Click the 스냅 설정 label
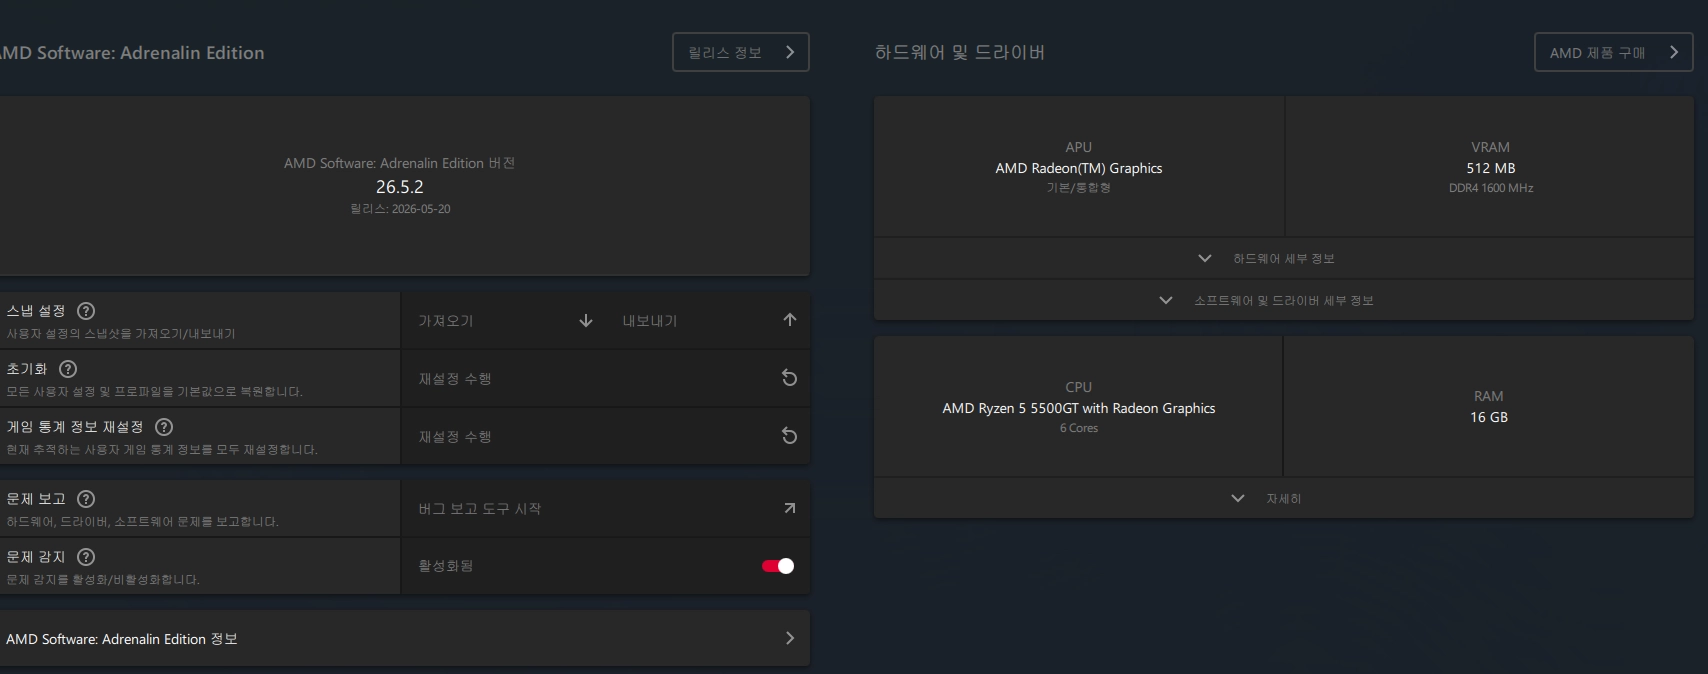 point(36,311)
